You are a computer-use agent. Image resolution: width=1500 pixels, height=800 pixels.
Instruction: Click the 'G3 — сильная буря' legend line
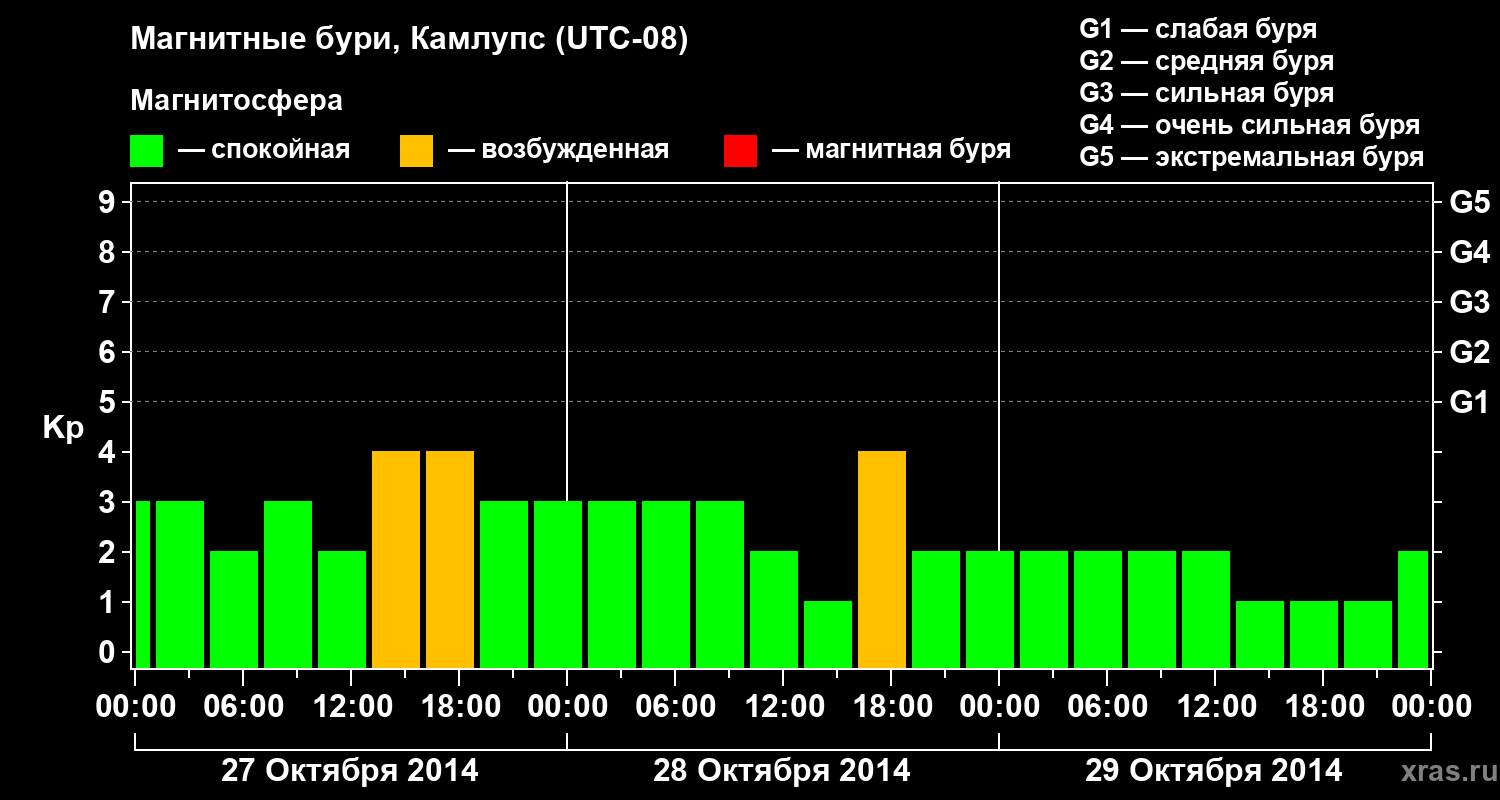click(x=1206, y=93)
